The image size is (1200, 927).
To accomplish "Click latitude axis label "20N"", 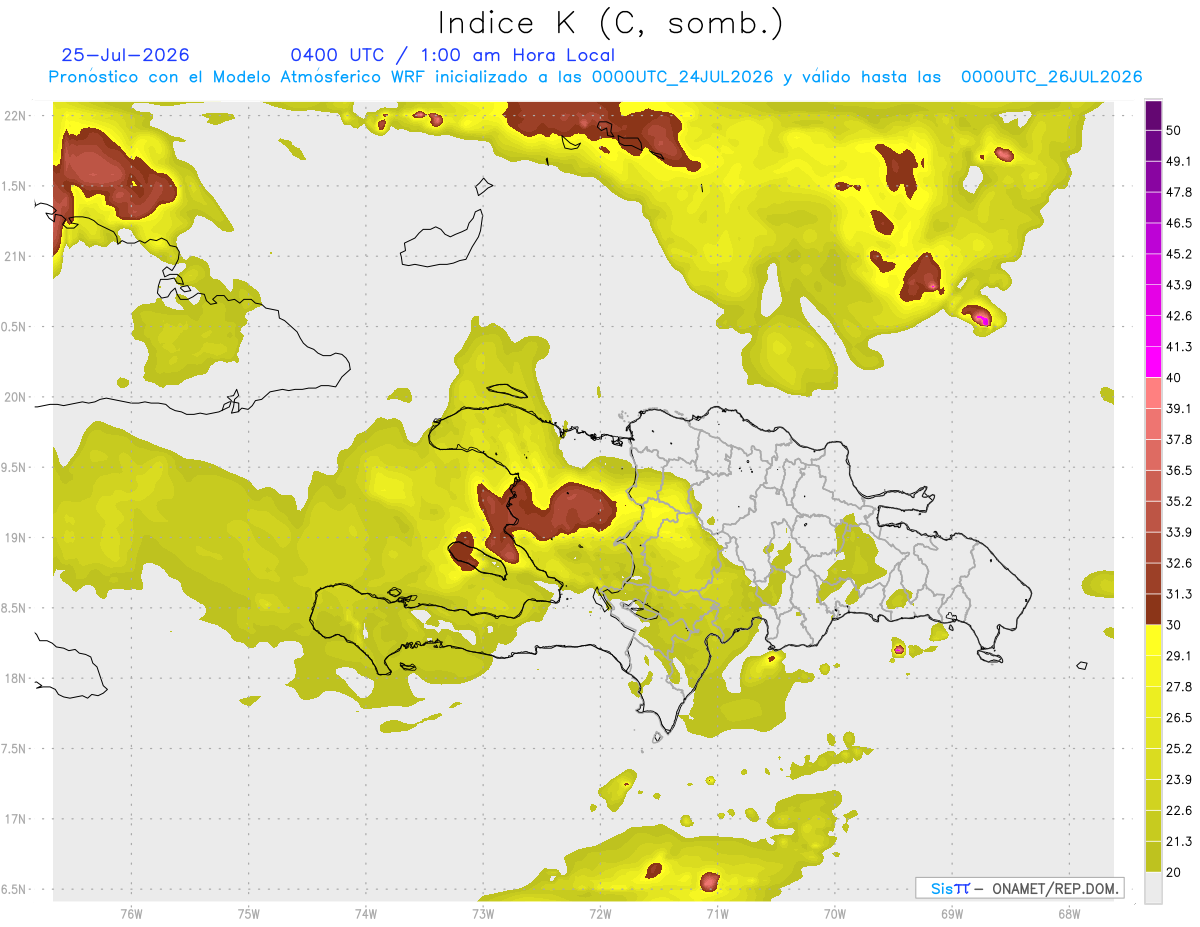I will coord(16,397).
